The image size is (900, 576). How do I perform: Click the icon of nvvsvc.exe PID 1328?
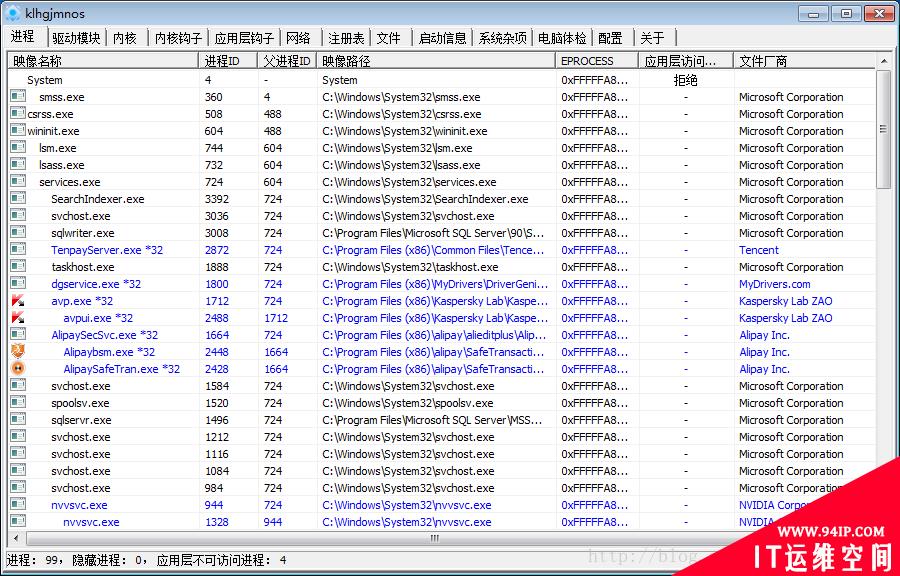coord(18,521)
